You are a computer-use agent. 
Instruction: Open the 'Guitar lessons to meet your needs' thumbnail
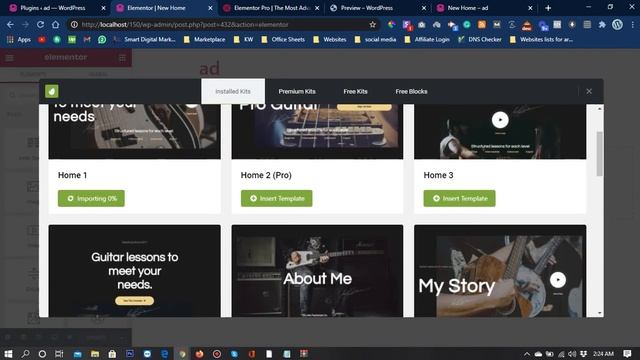134,271
